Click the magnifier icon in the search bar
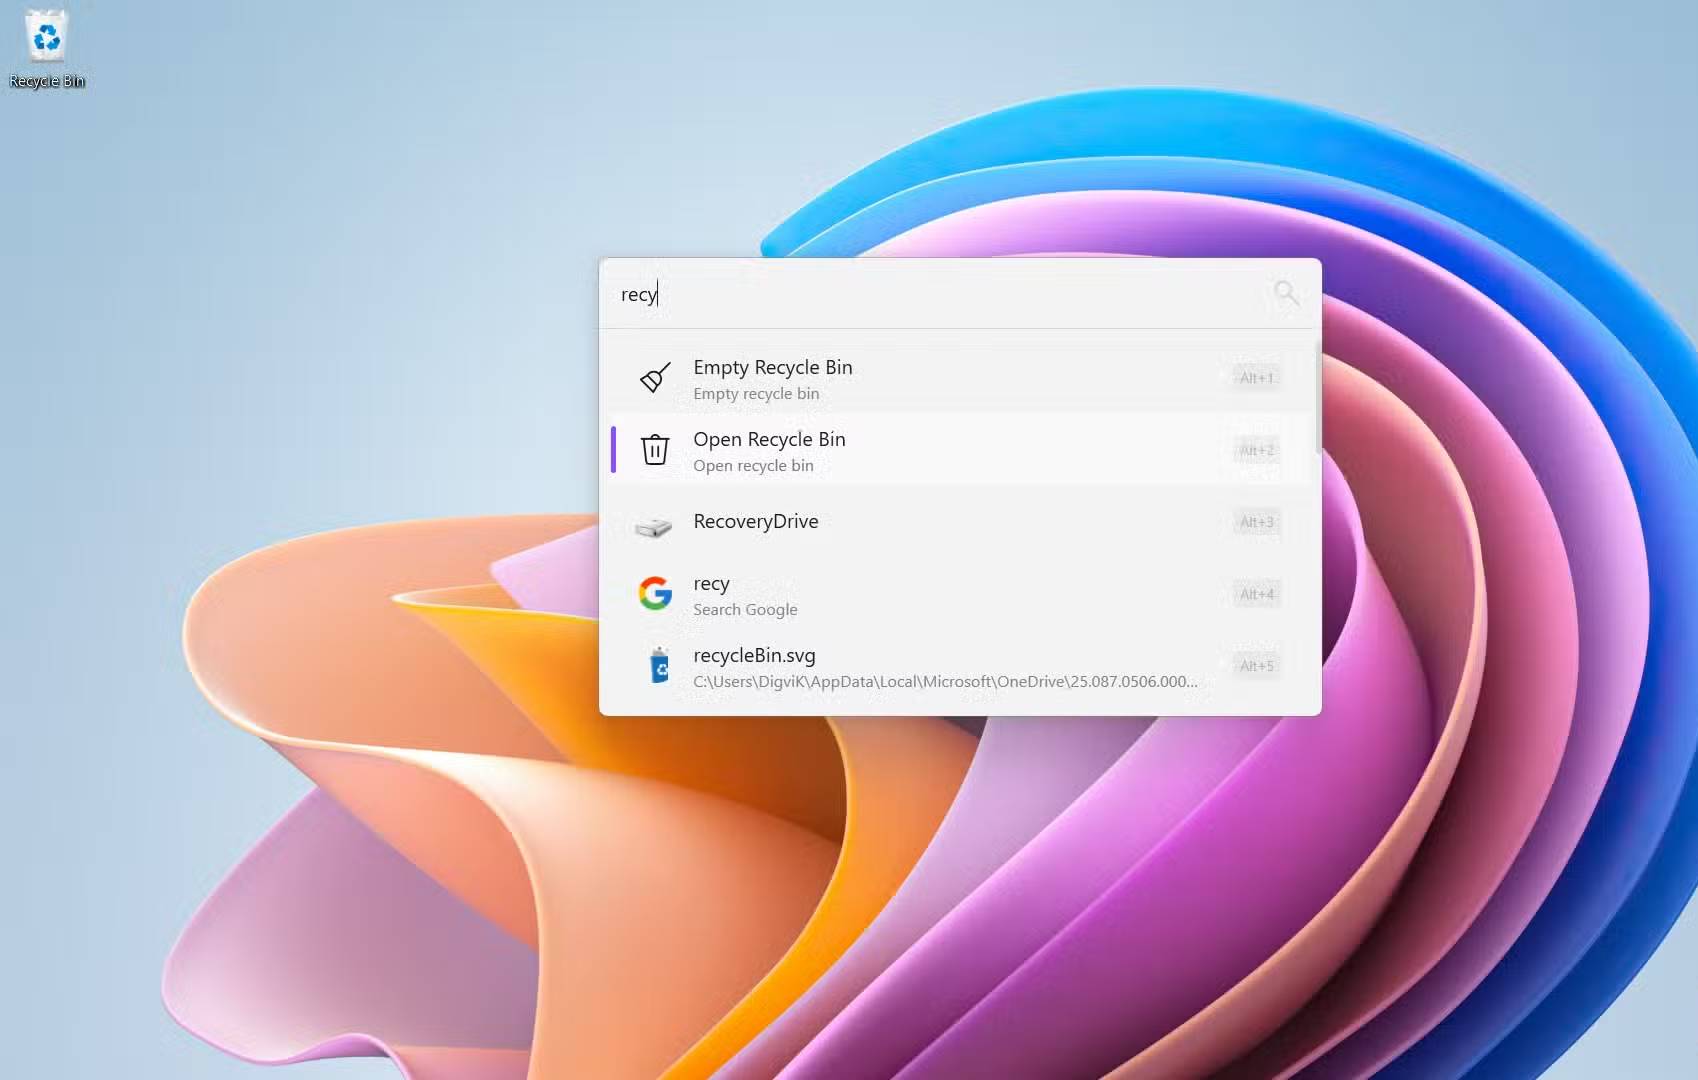Screen dimensions: 1698x1080 click(x=1286, y=293)
